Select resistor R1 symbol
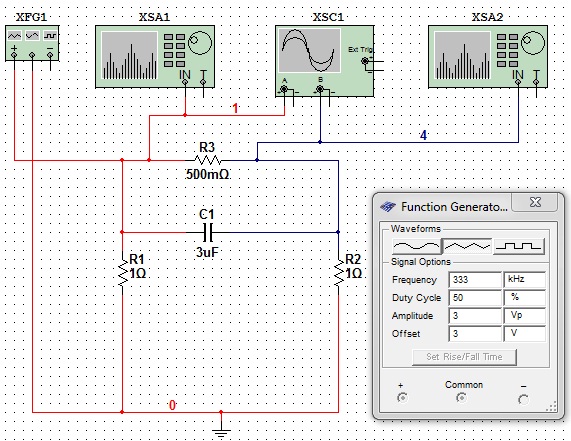This screenshot has height=441, width=571. click(122, 272)
